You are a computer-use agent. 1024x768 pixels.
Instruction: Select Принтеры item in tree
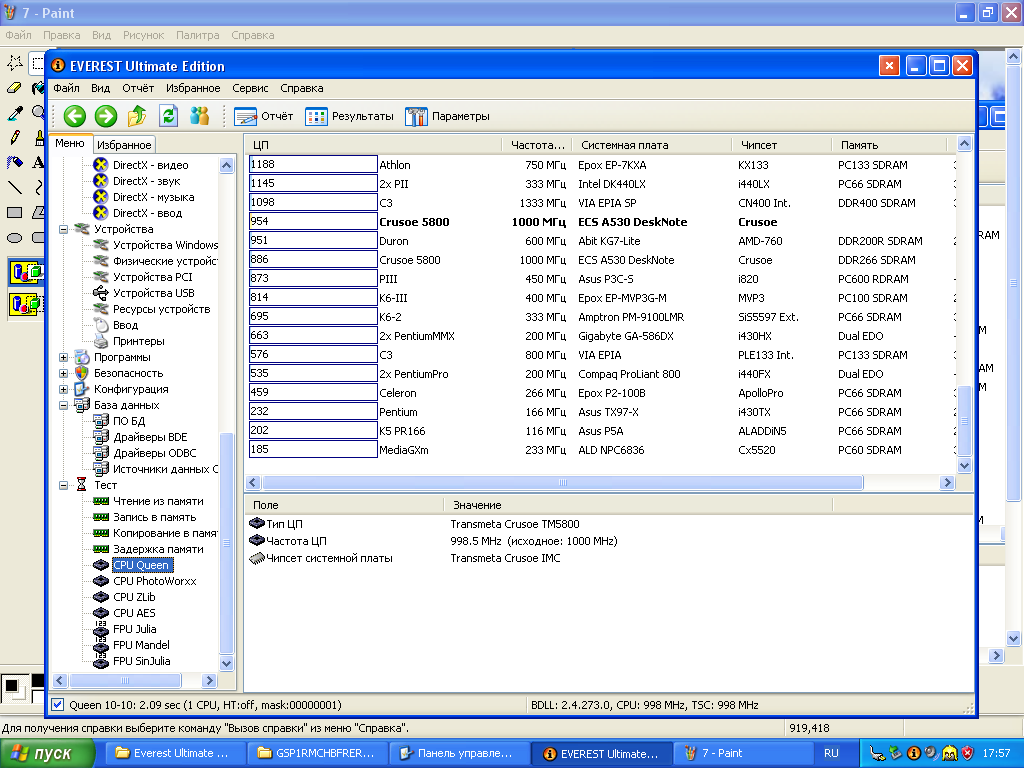(138, 341)
